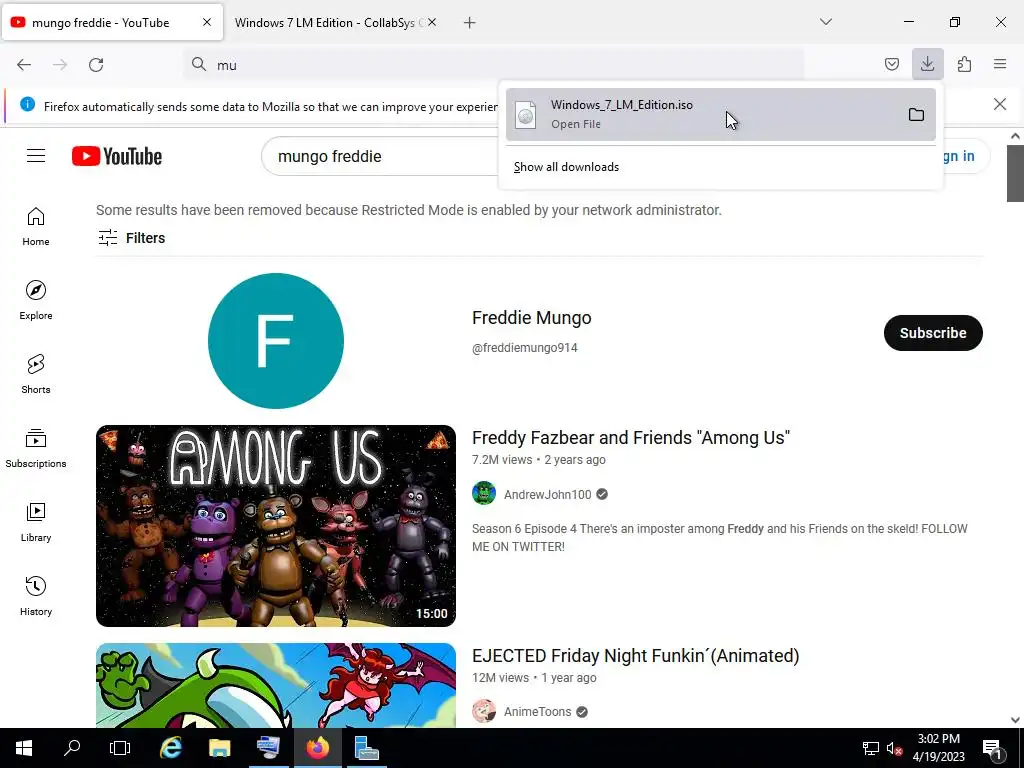Switch to Firefox taskbar icon
This screenshot has width=1024, height=768.
[x=317, y=748]
